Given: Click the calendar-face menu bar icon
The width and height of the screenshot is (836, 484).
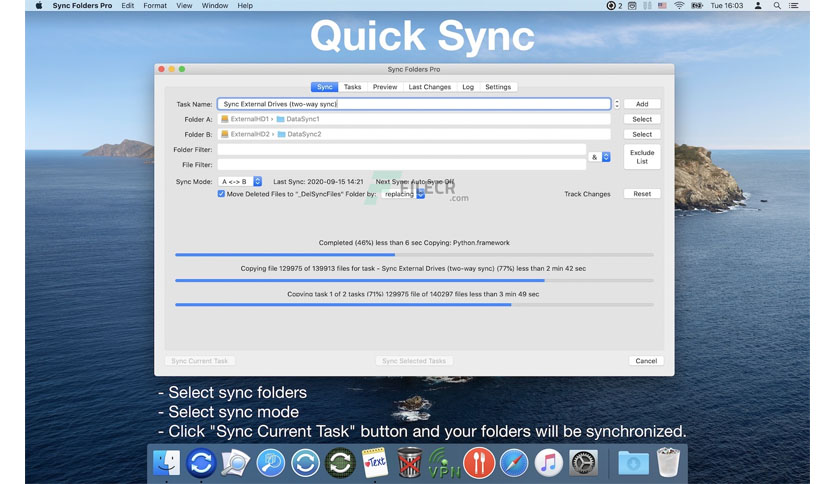Looking at the screenshot, I should (x=632, y=5).
